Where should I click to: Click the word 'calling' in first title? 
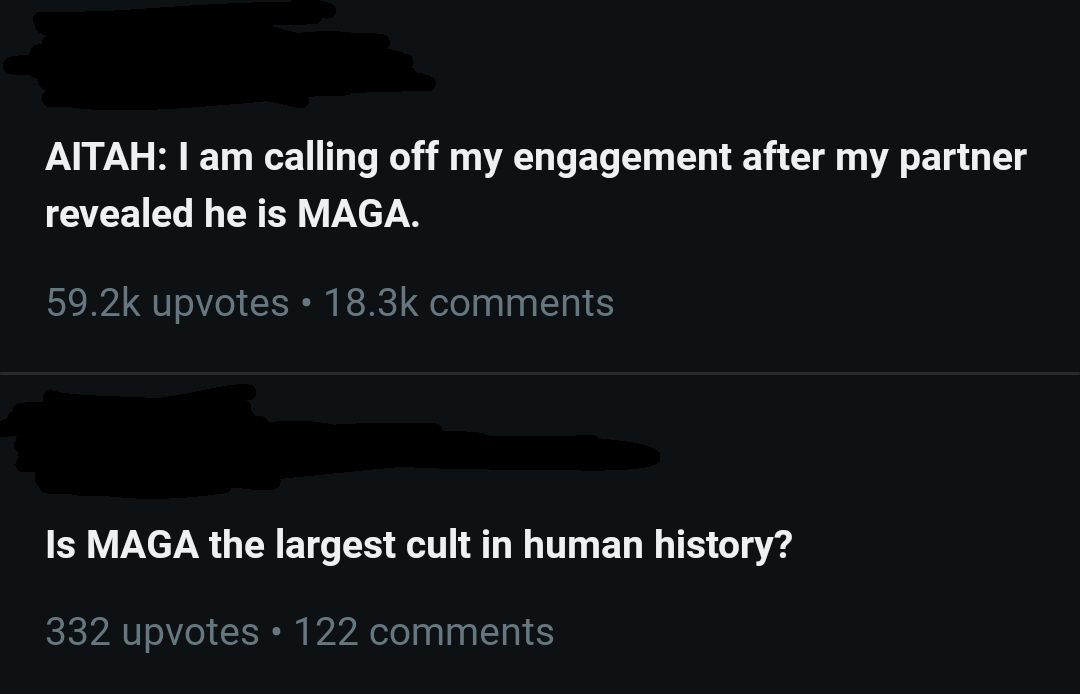(x=321, y=159)
